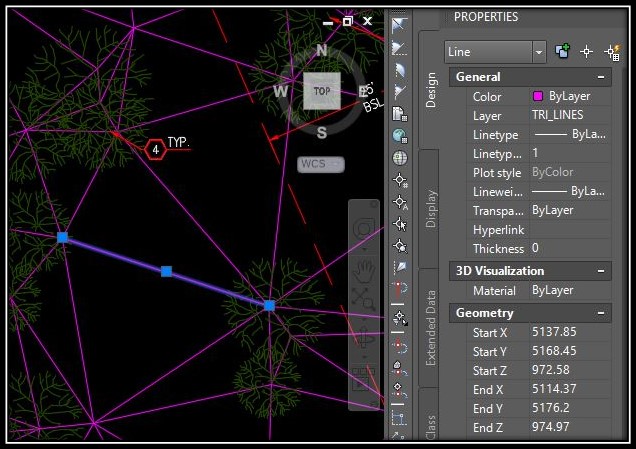Click the magenta Color swatch
636x449 pixels.
tap(538, 96)
